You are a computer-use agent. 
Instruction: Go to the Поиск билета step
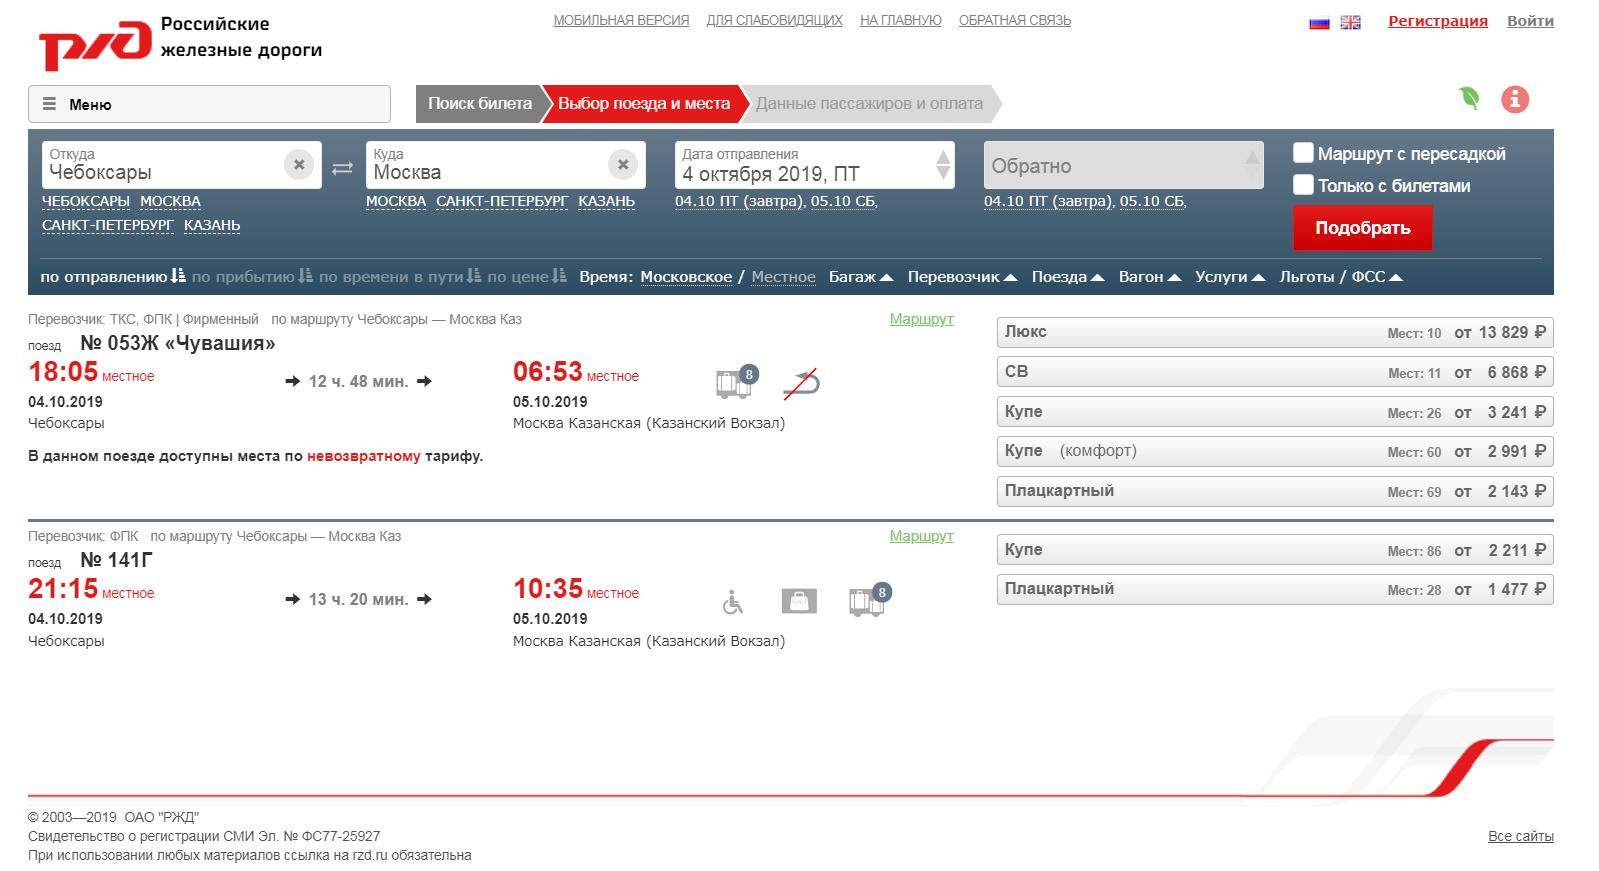(x=479, y=103)
